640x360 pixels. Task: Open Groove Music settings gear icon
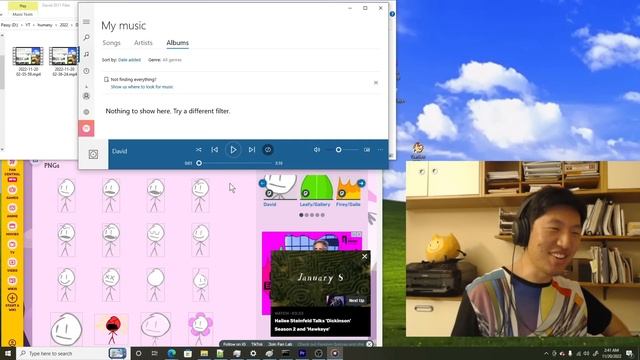pos(86,112)
